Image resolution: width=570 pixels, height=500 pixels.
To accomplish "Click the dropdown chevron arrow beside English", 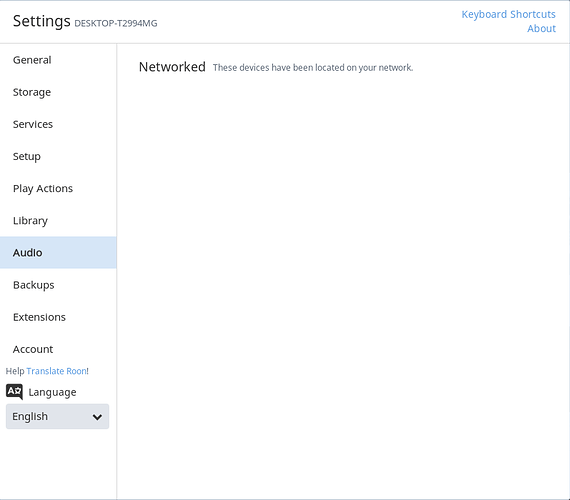I will pyautogui.click(x=97, y=417).
